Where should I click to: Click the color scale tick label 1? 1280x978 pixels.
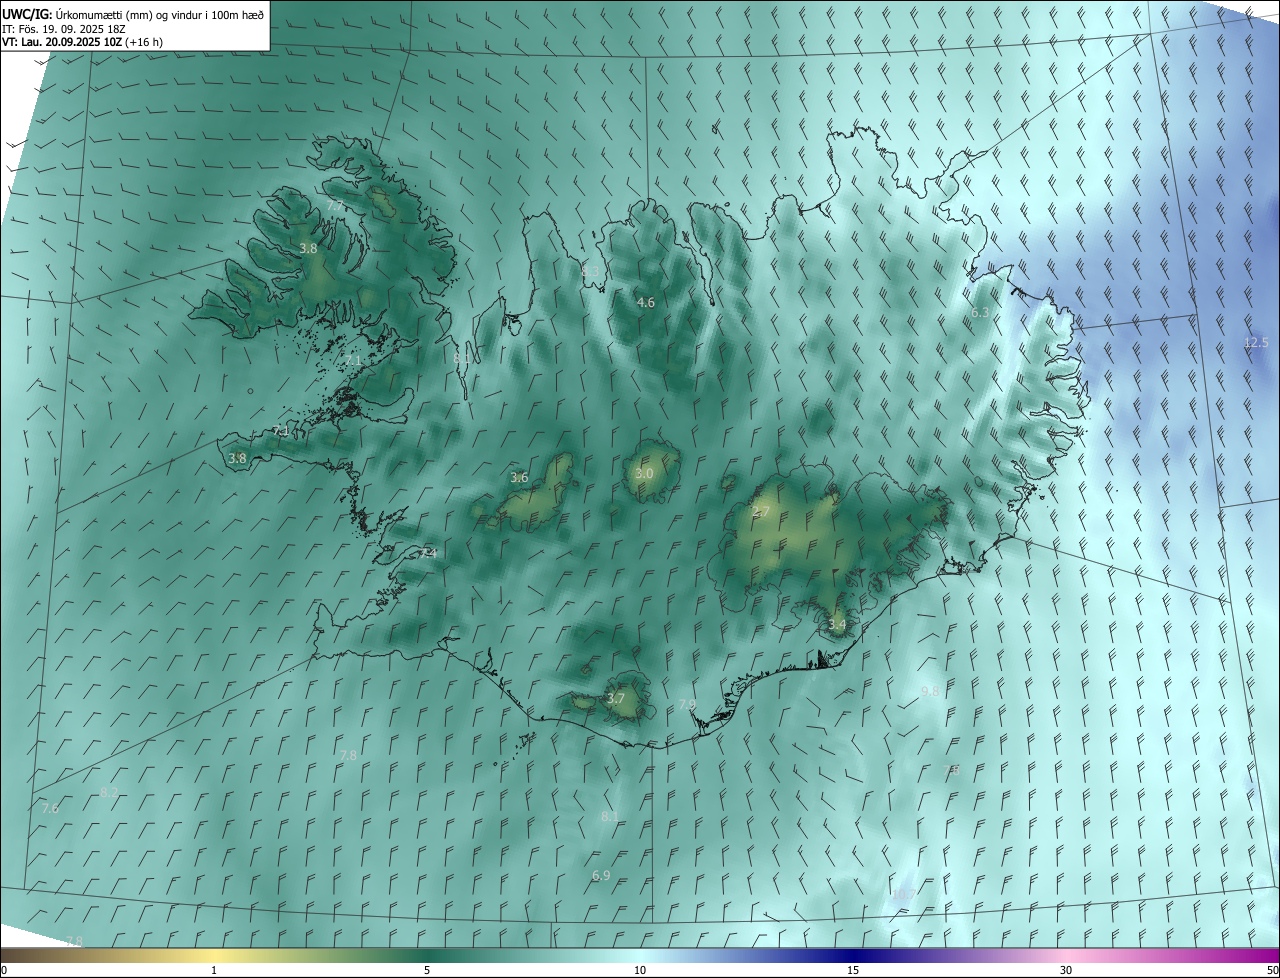214,970
